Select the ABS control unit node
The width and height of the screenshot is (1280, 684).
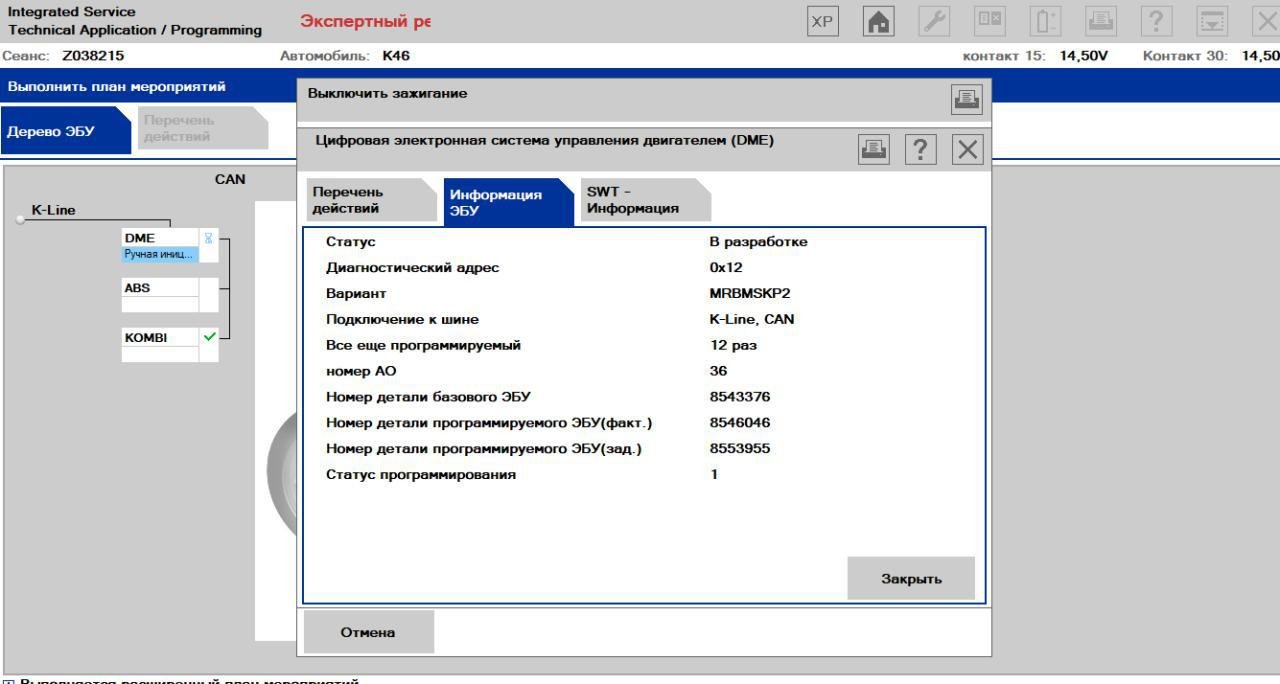[x=160, y=288]
